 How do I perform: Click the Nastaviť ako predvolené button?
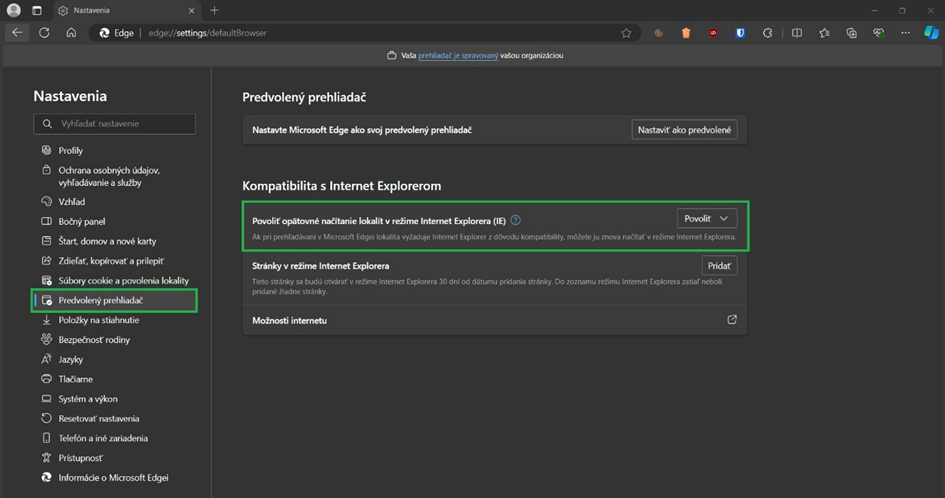[684, 130]
